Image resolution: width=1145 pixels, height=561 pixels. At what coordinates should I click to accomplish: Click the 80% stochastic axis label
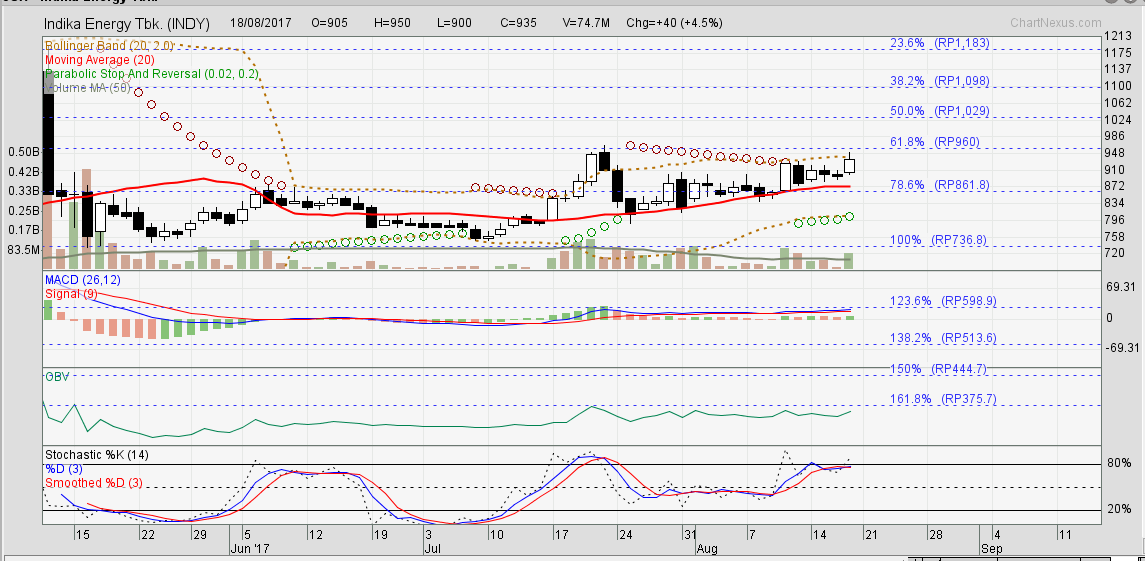[x=1119, y=463]
